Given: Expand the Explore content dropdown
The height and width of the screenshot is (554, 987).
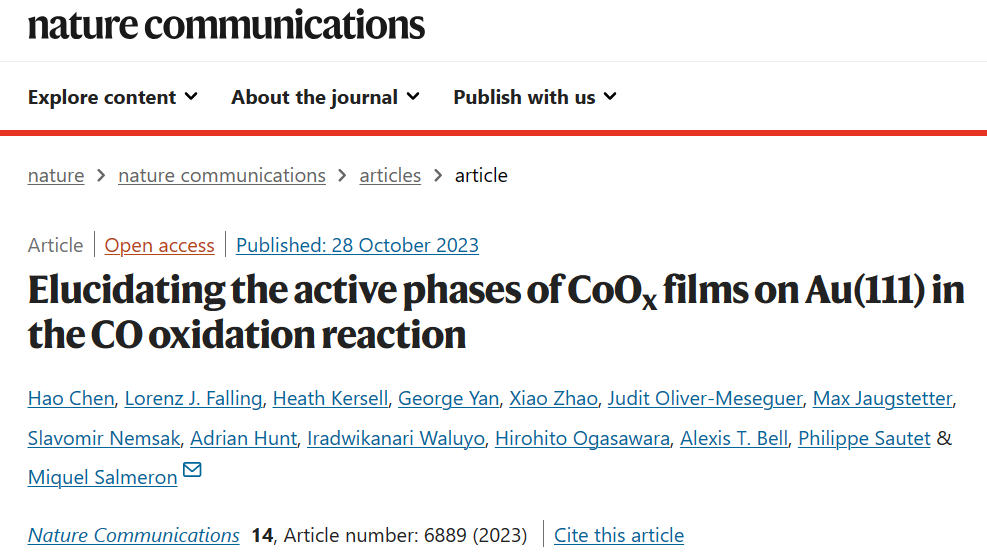Looking at the screenshot, I should (113, 98).
